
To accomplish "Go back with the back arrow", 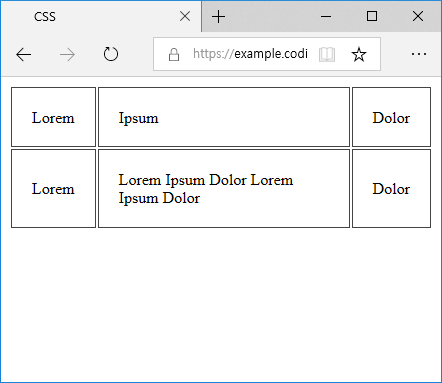I will pyautogui.click(x=23, y=54).
